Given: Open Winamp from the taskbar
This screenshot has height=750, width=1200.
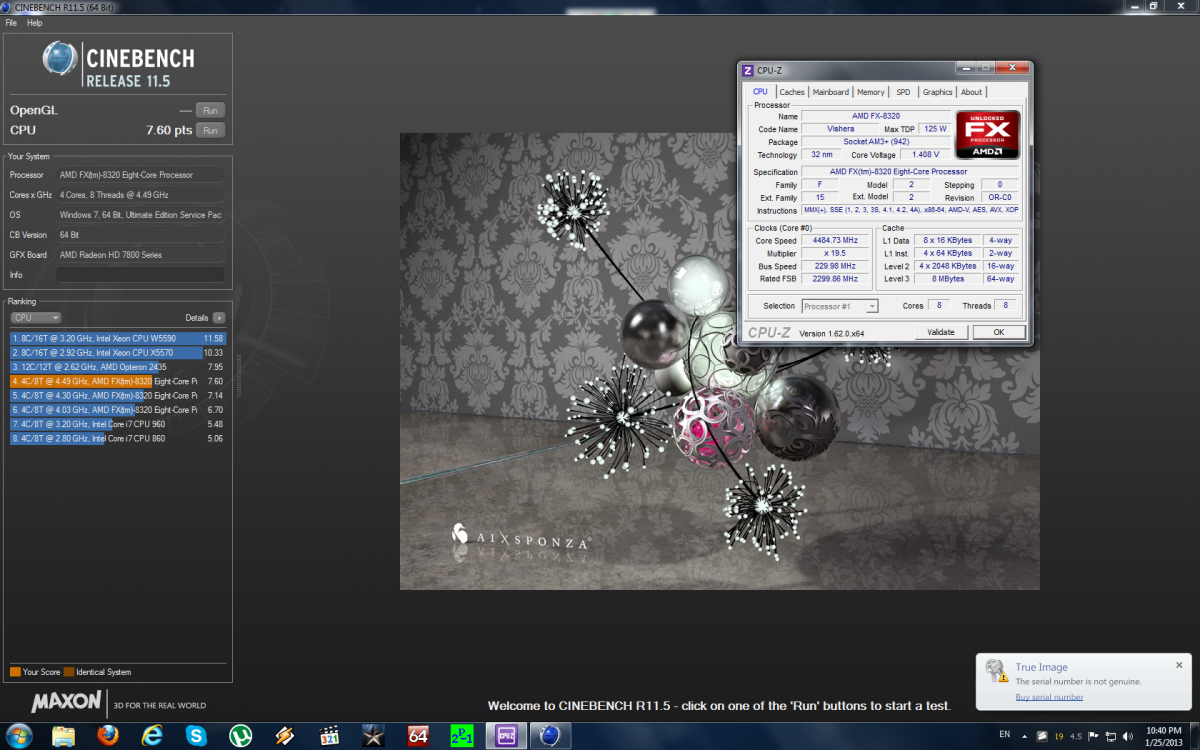Looking at the screenshot, I should point(285,735).
